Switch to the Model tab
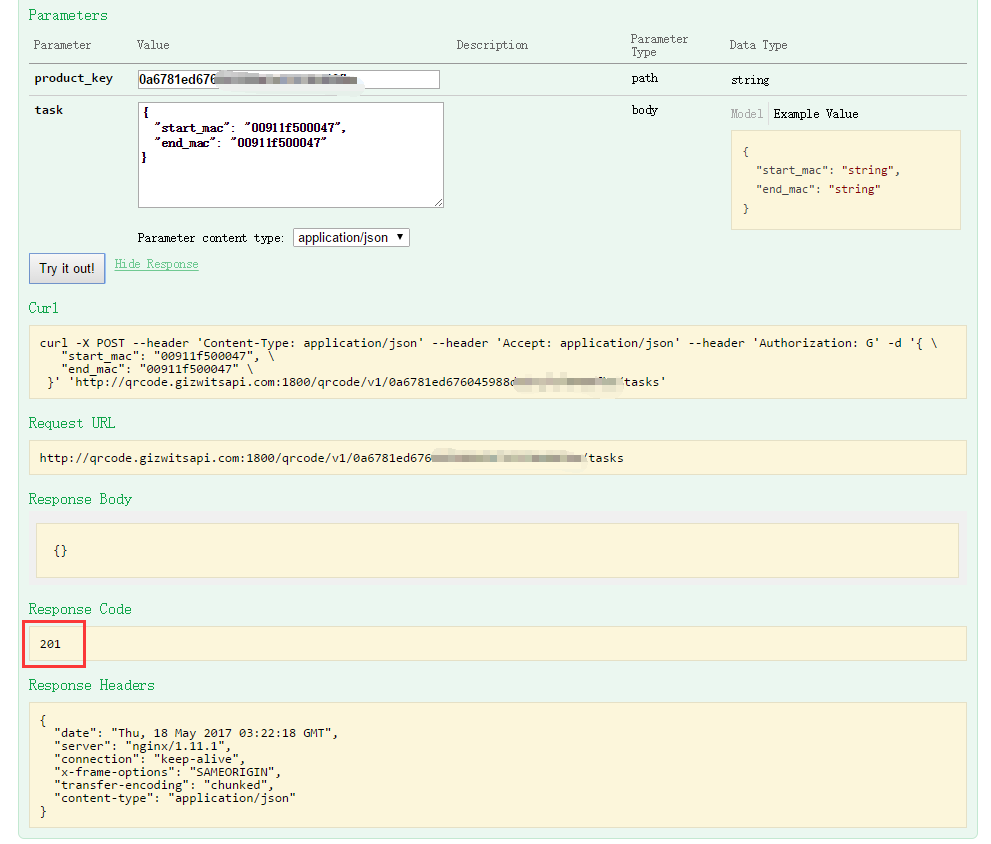Viewport: 991px width, 844px height. (746, 114)
